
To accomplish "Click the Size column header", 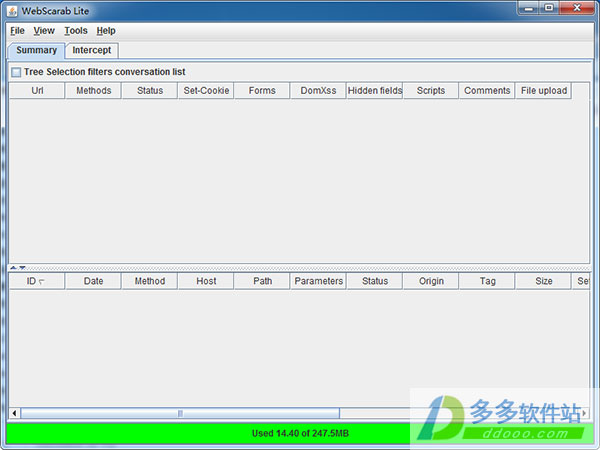I will [x=543, y=281].
